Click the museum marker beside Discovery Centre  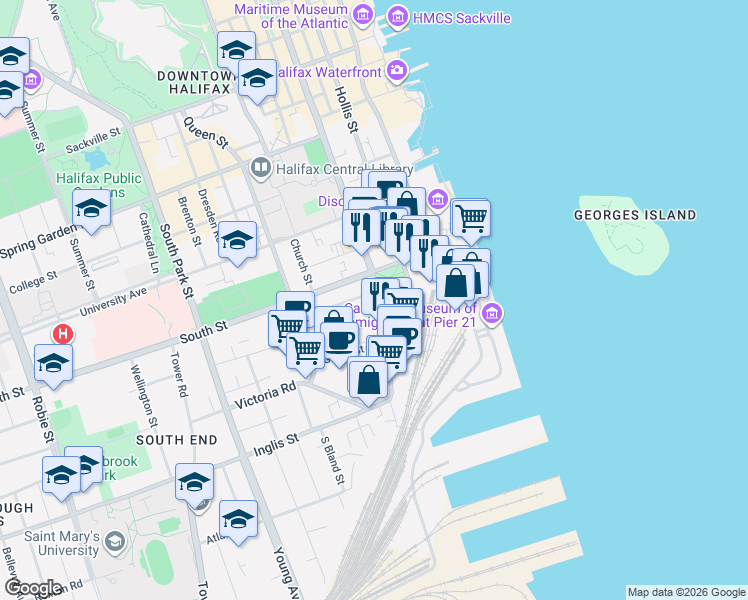coord(437,199)
